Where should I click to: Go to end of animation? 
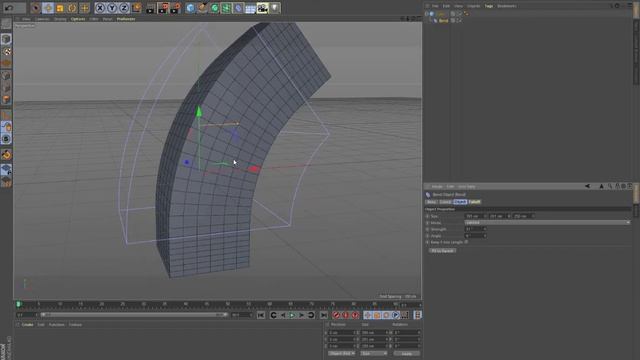pyautogui.click(x=324, y=315)
